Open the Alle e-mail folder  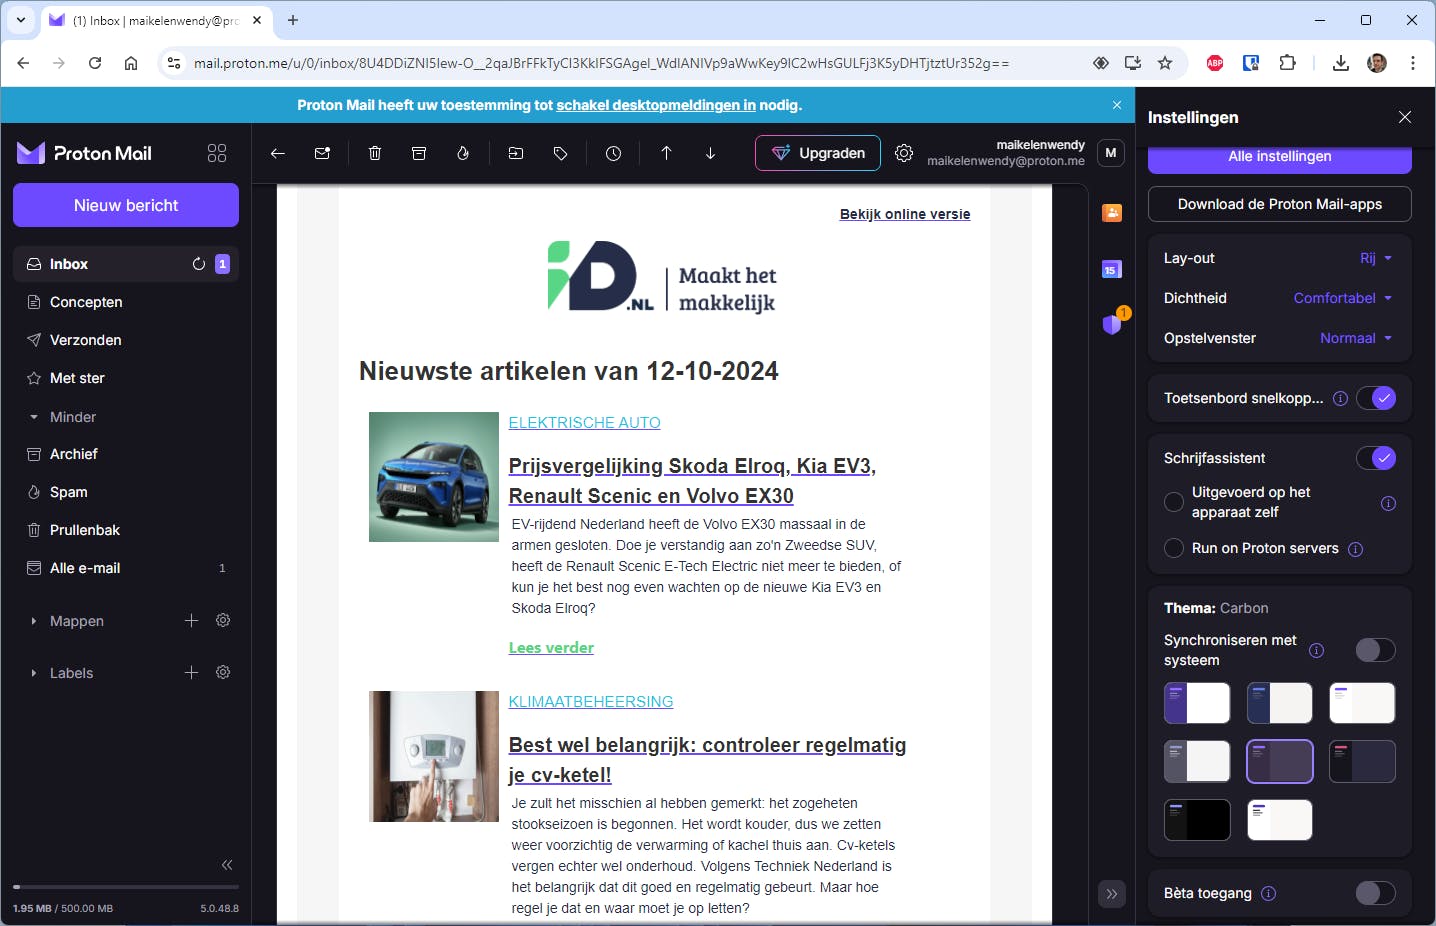[126, 568]
